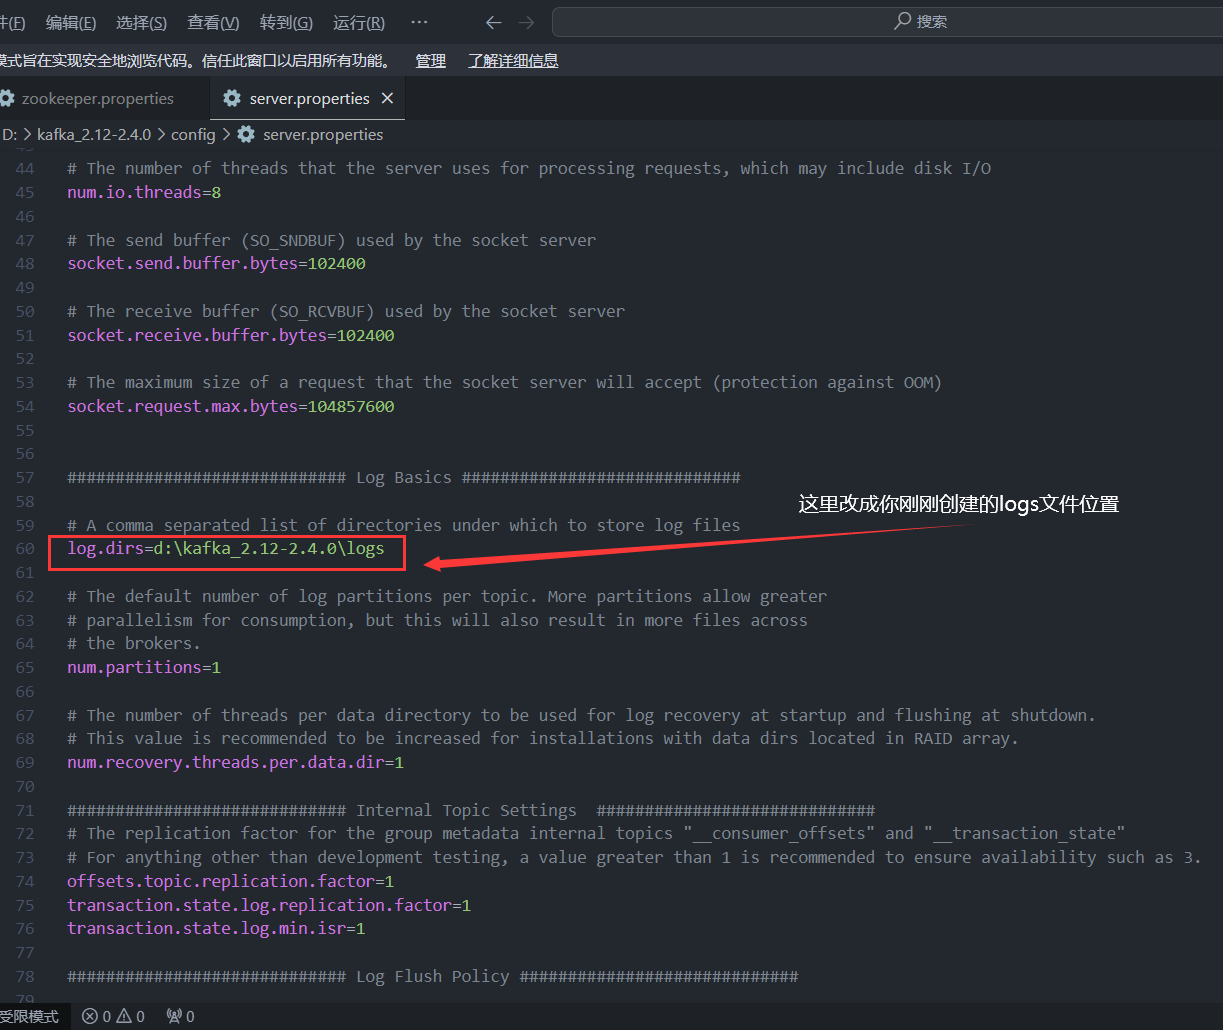Open the Selection menu 选择(S)

141,22
